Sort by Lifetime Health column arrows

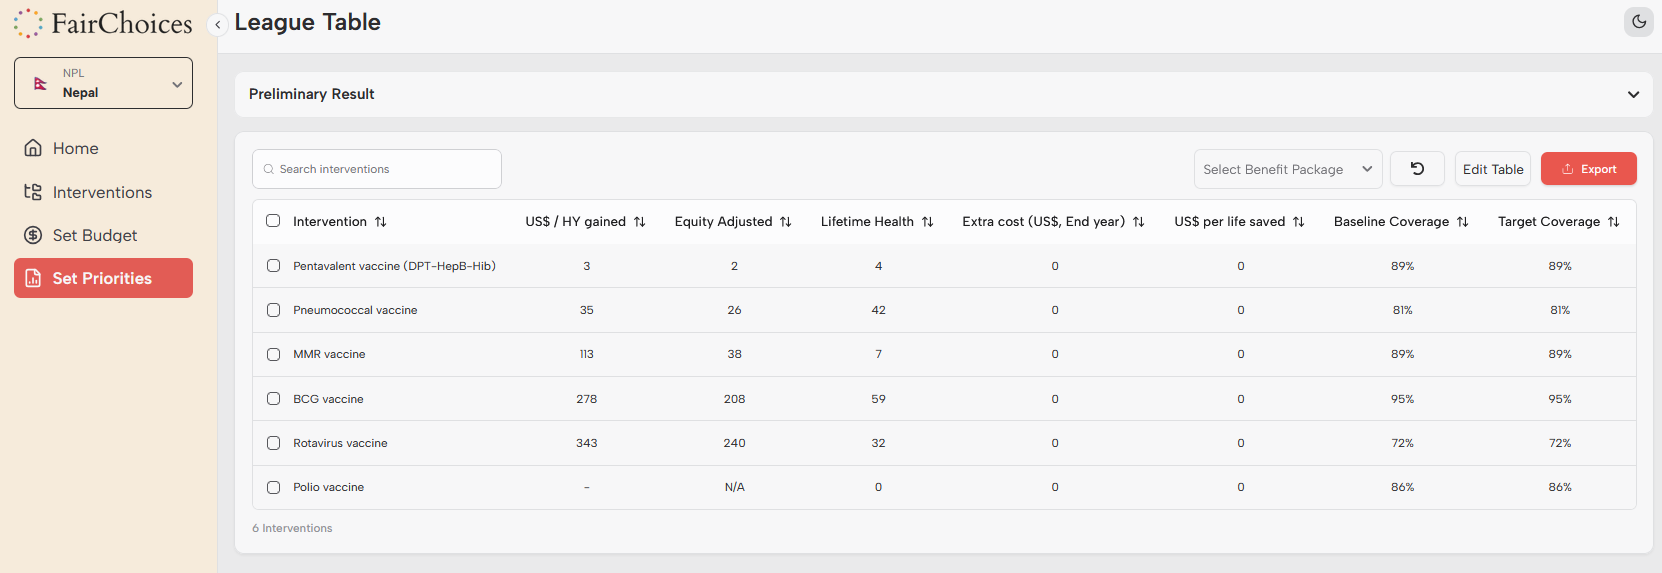point(927,222)
